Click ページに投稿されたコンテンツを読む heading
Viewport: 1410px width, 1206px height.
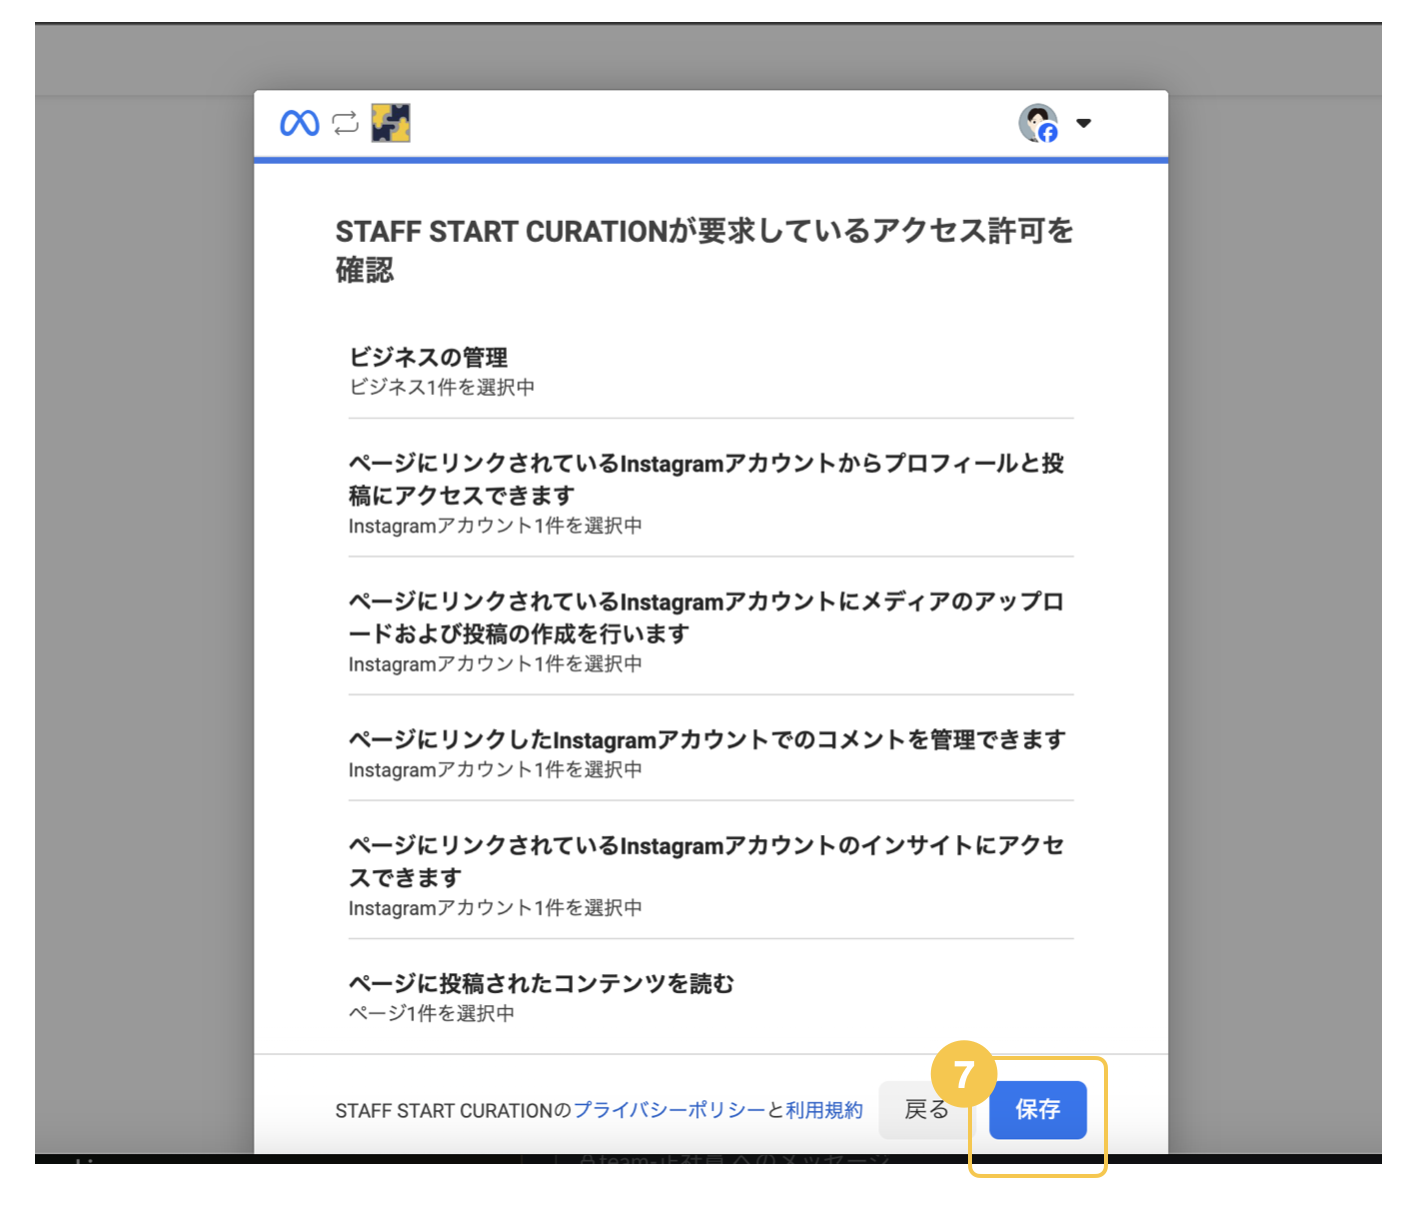[x=541, y=983]
